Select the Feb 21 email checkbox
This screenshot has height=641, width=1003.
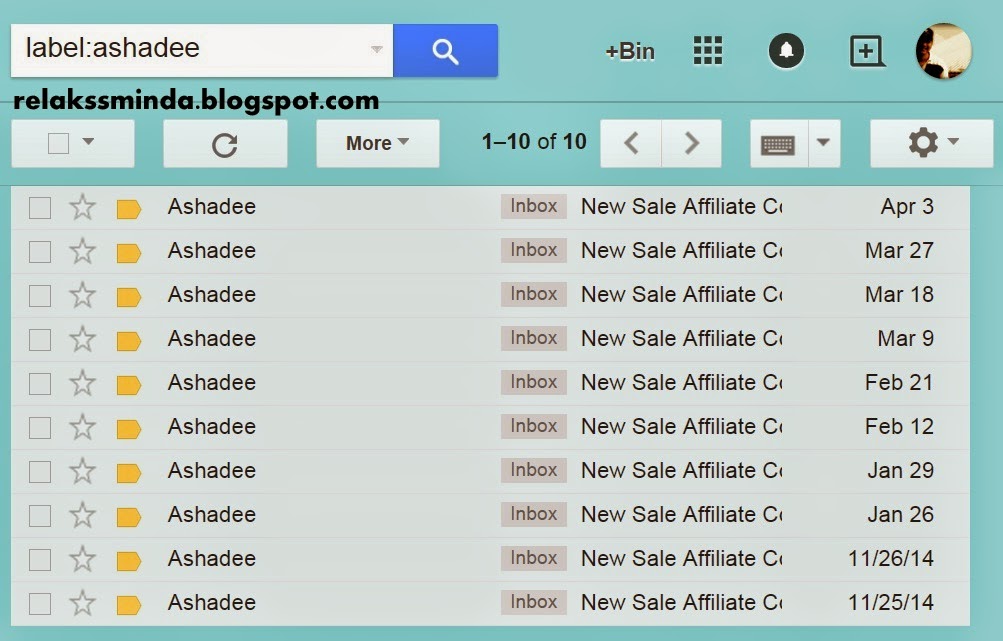(40, 384)
